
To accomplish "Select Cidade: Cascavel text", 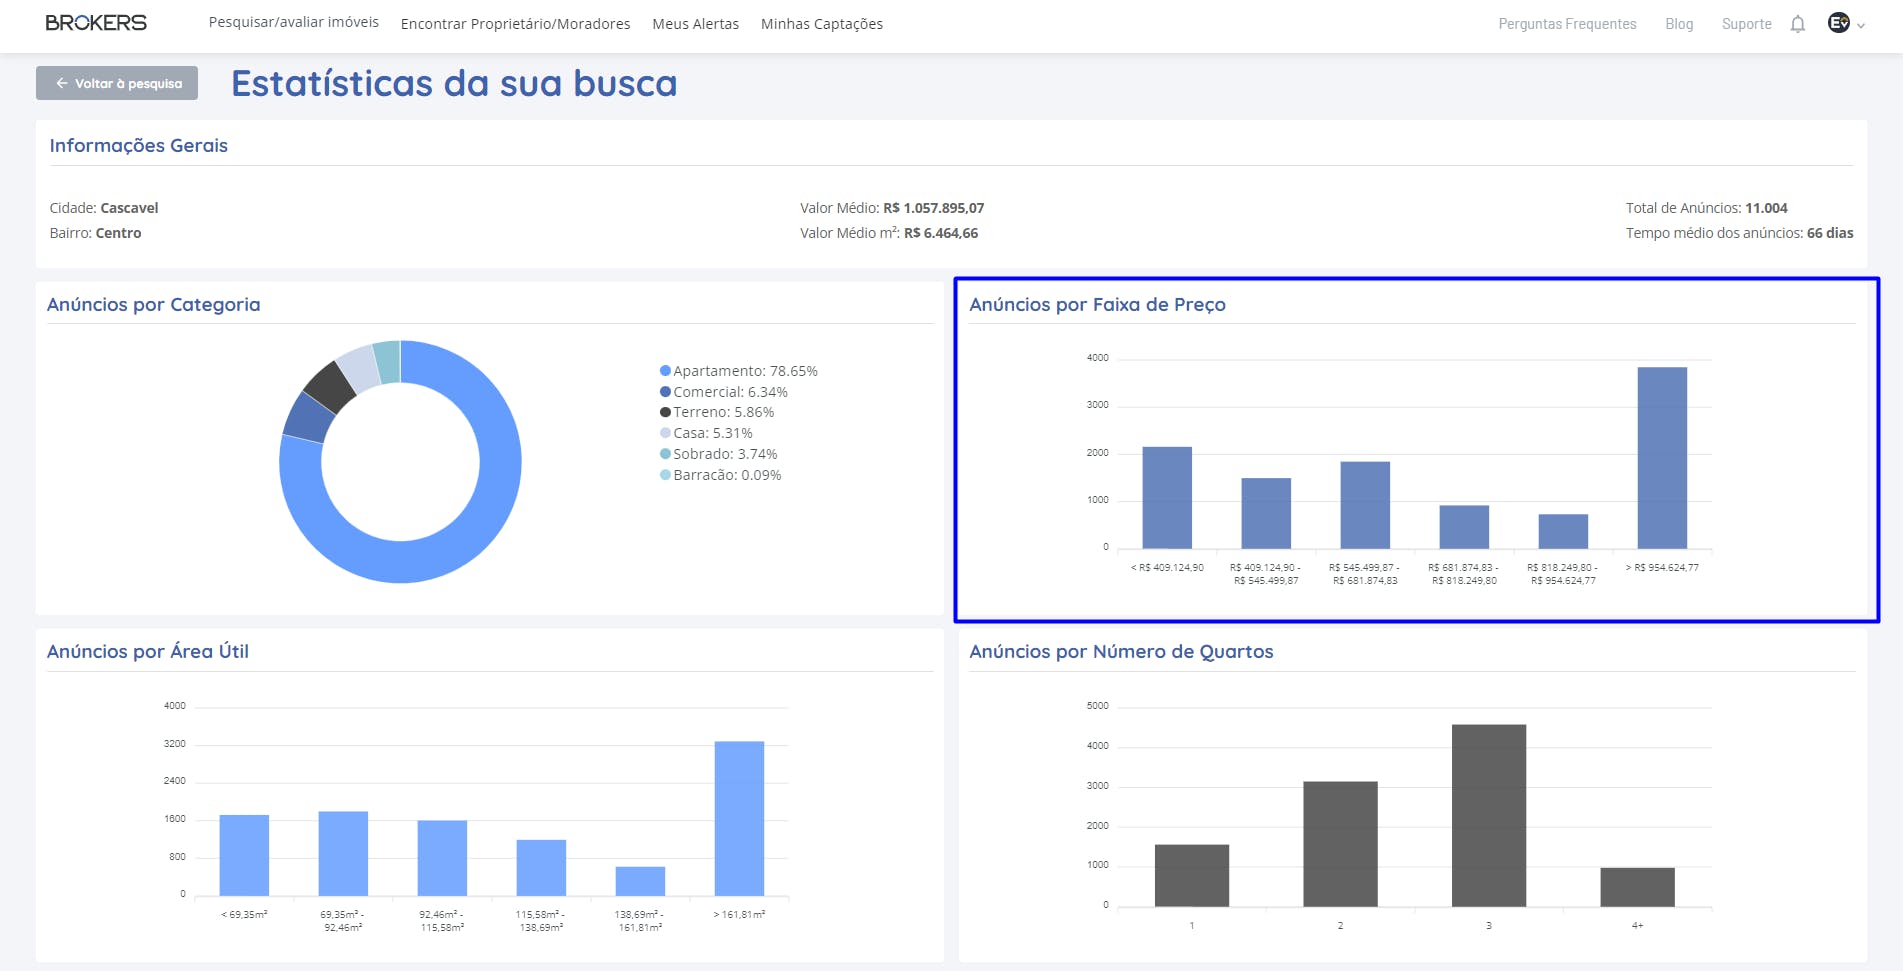I will click(x=104, y=208).
